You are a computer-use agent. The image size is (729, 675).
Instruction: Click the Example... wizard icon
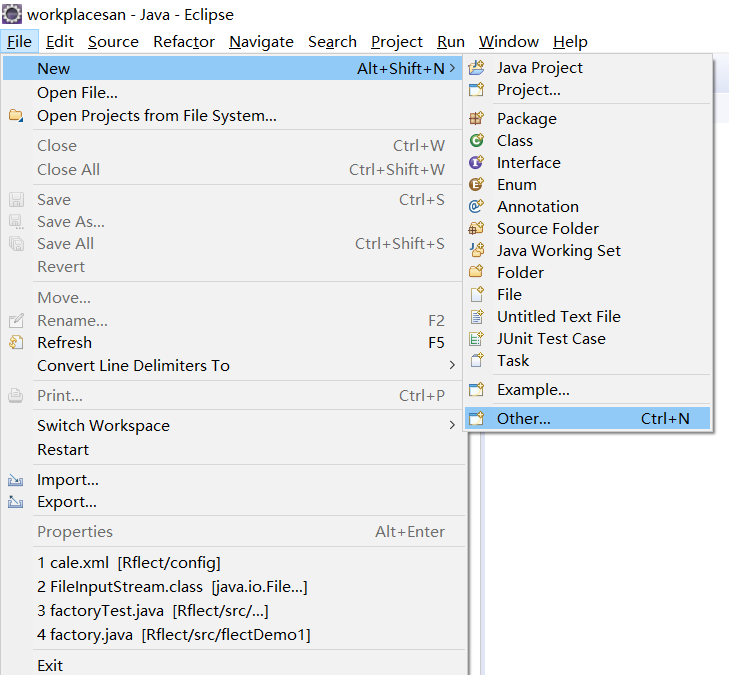click(476, 390)
